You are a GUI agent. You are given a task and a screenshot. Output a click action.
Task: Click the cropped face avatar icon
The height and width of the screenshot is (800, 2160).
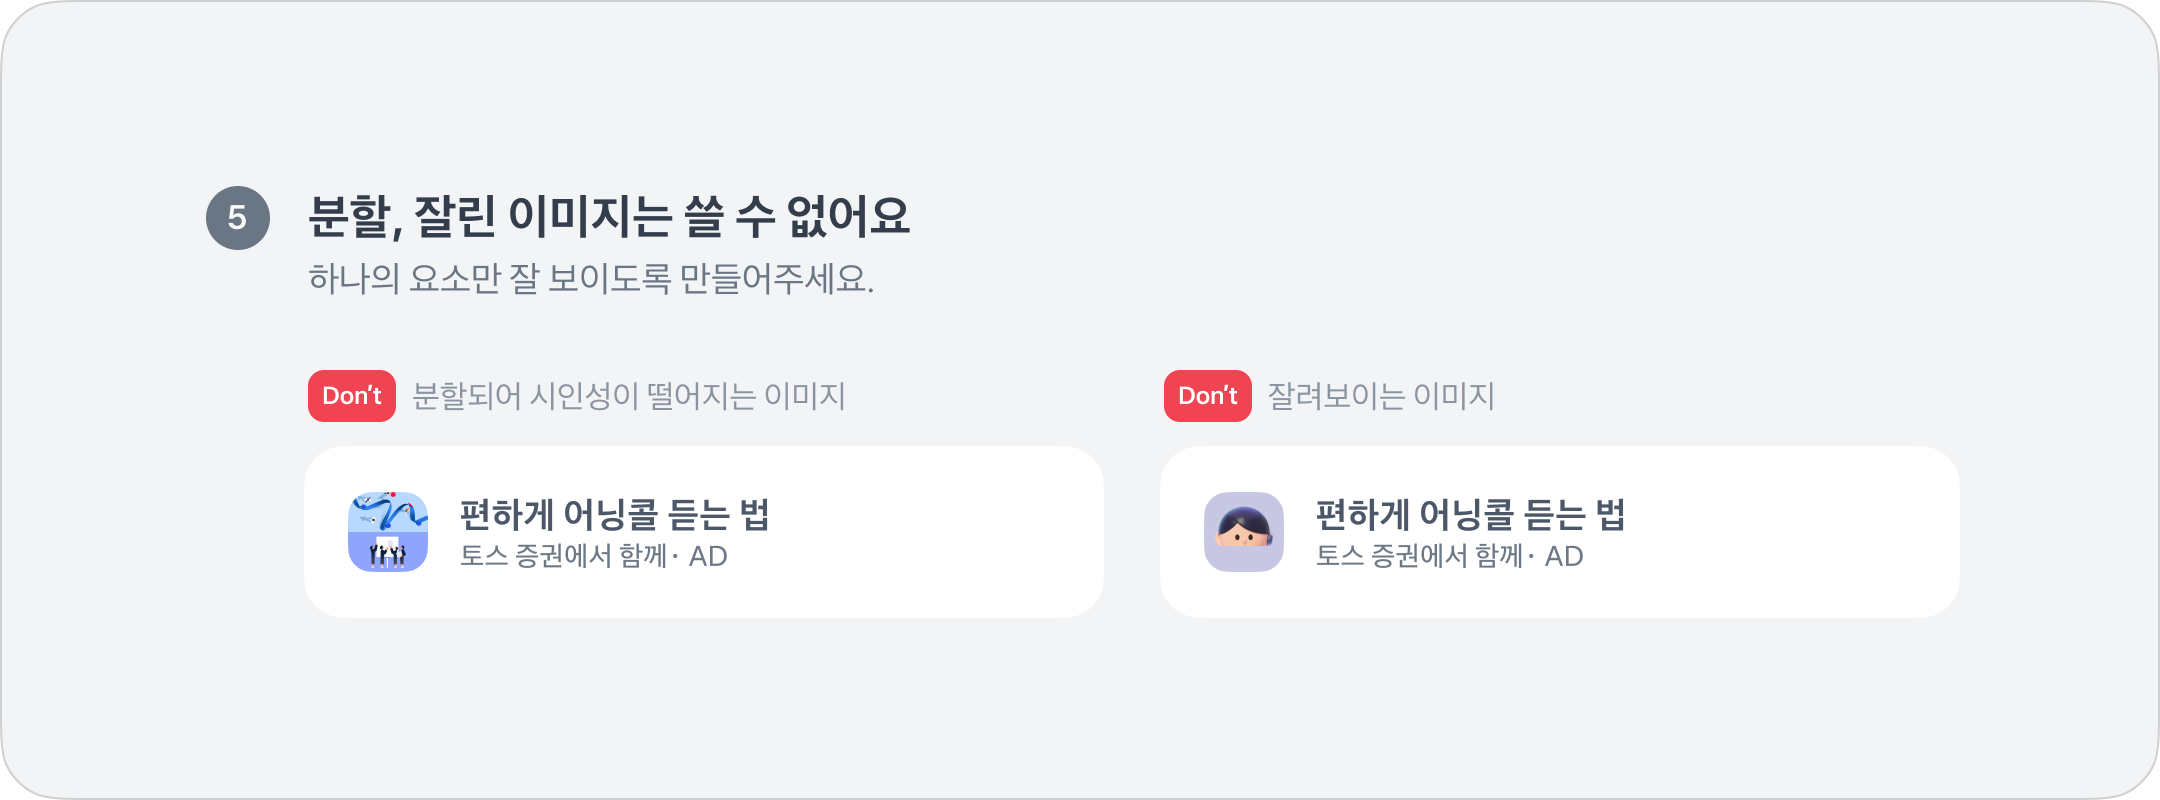[x=1244, y=532]
